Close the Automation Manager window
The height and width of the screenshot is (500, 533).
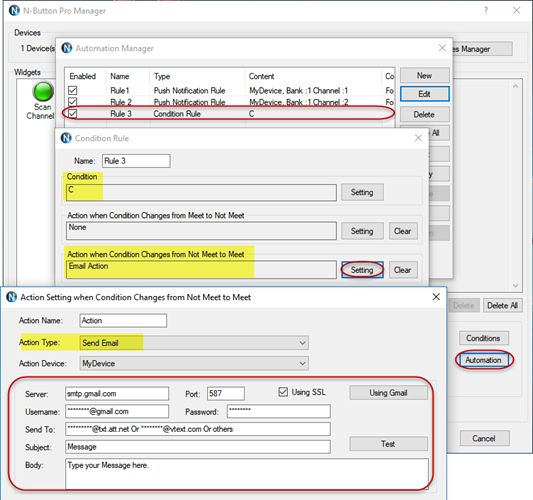coord(442,48)
